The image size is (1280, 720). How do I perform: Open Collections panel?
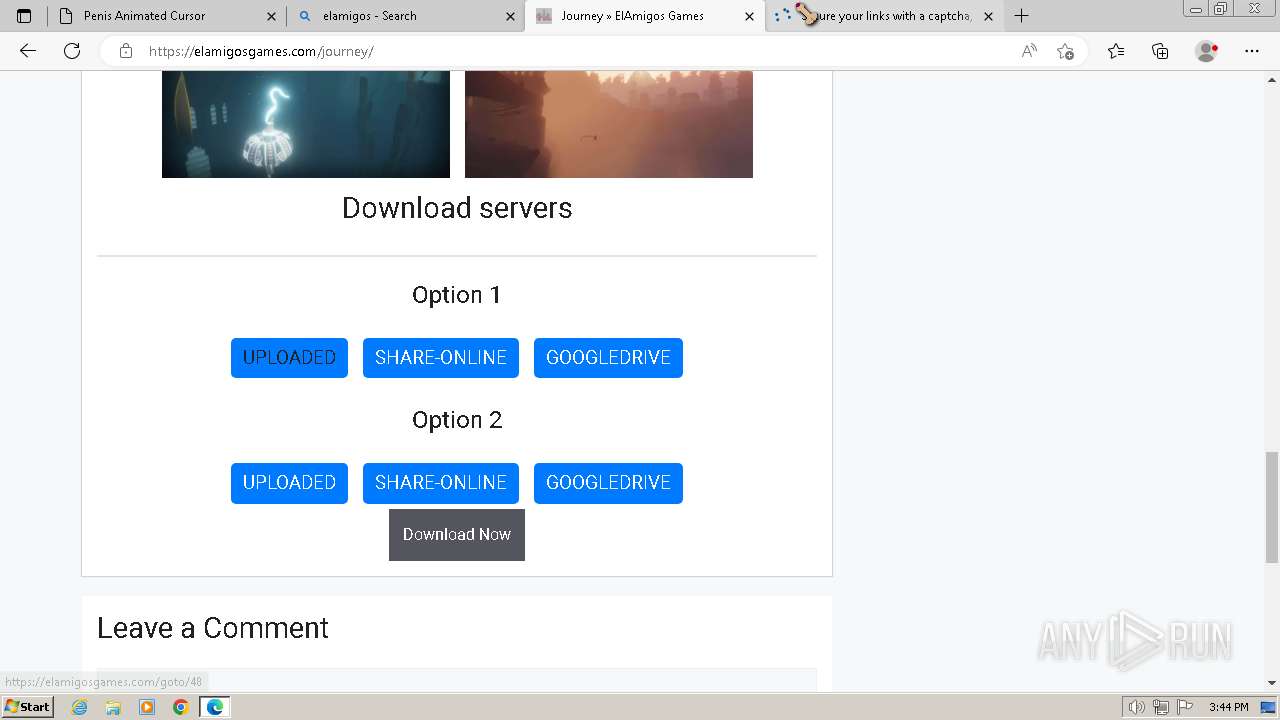pos(1160,51)
